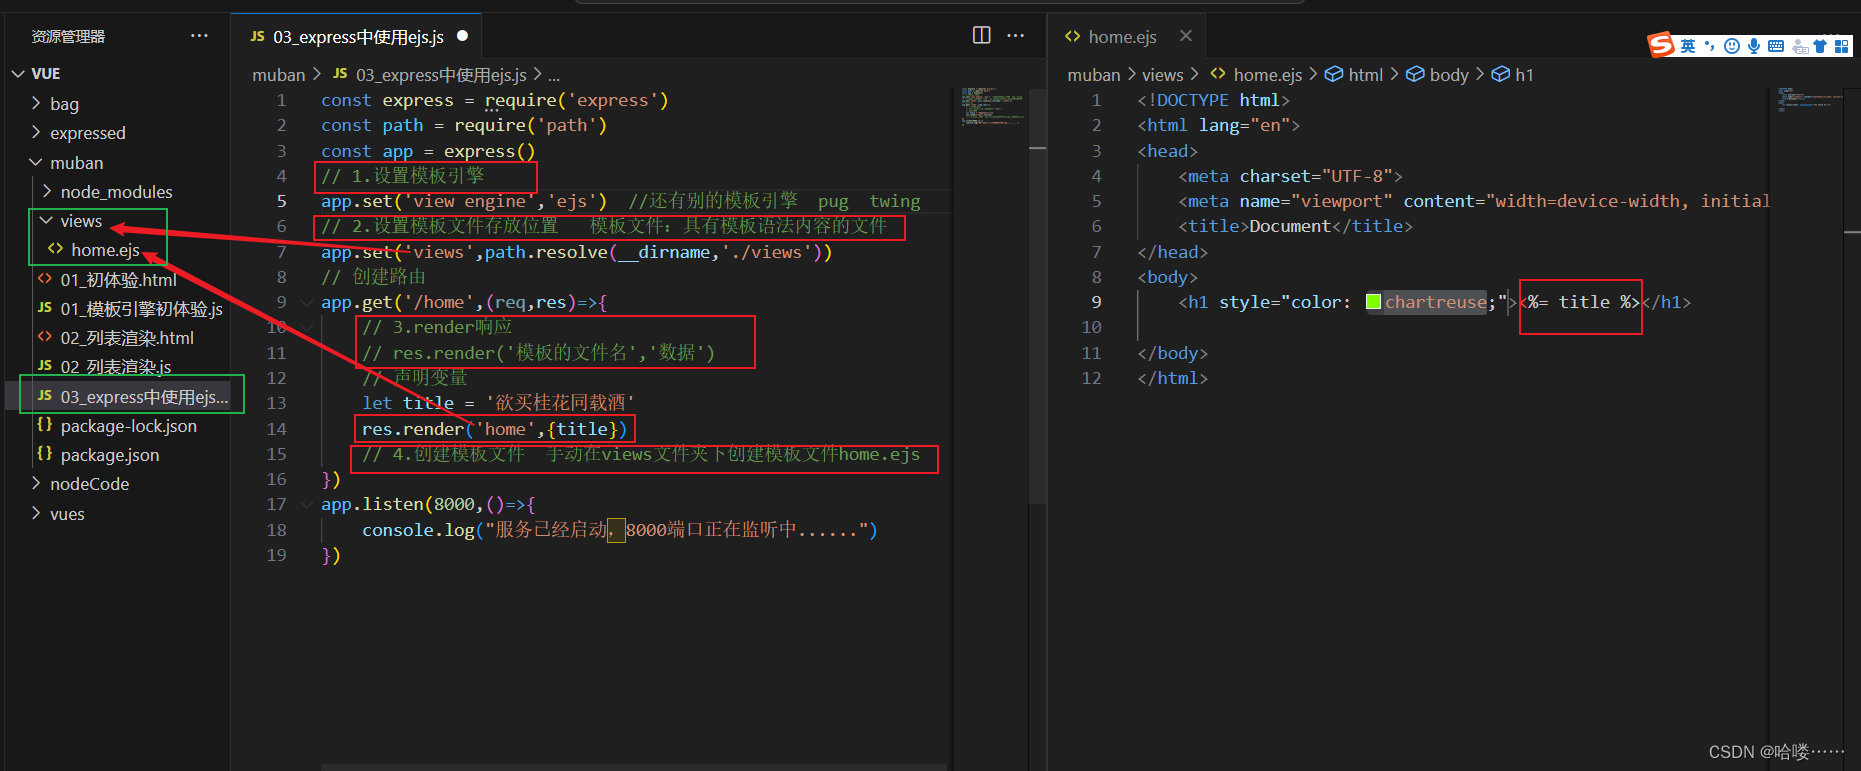Close the home.ejs tab
Image resolution: width=1861 pixels, height=771 pixels.
(1186, 36)
